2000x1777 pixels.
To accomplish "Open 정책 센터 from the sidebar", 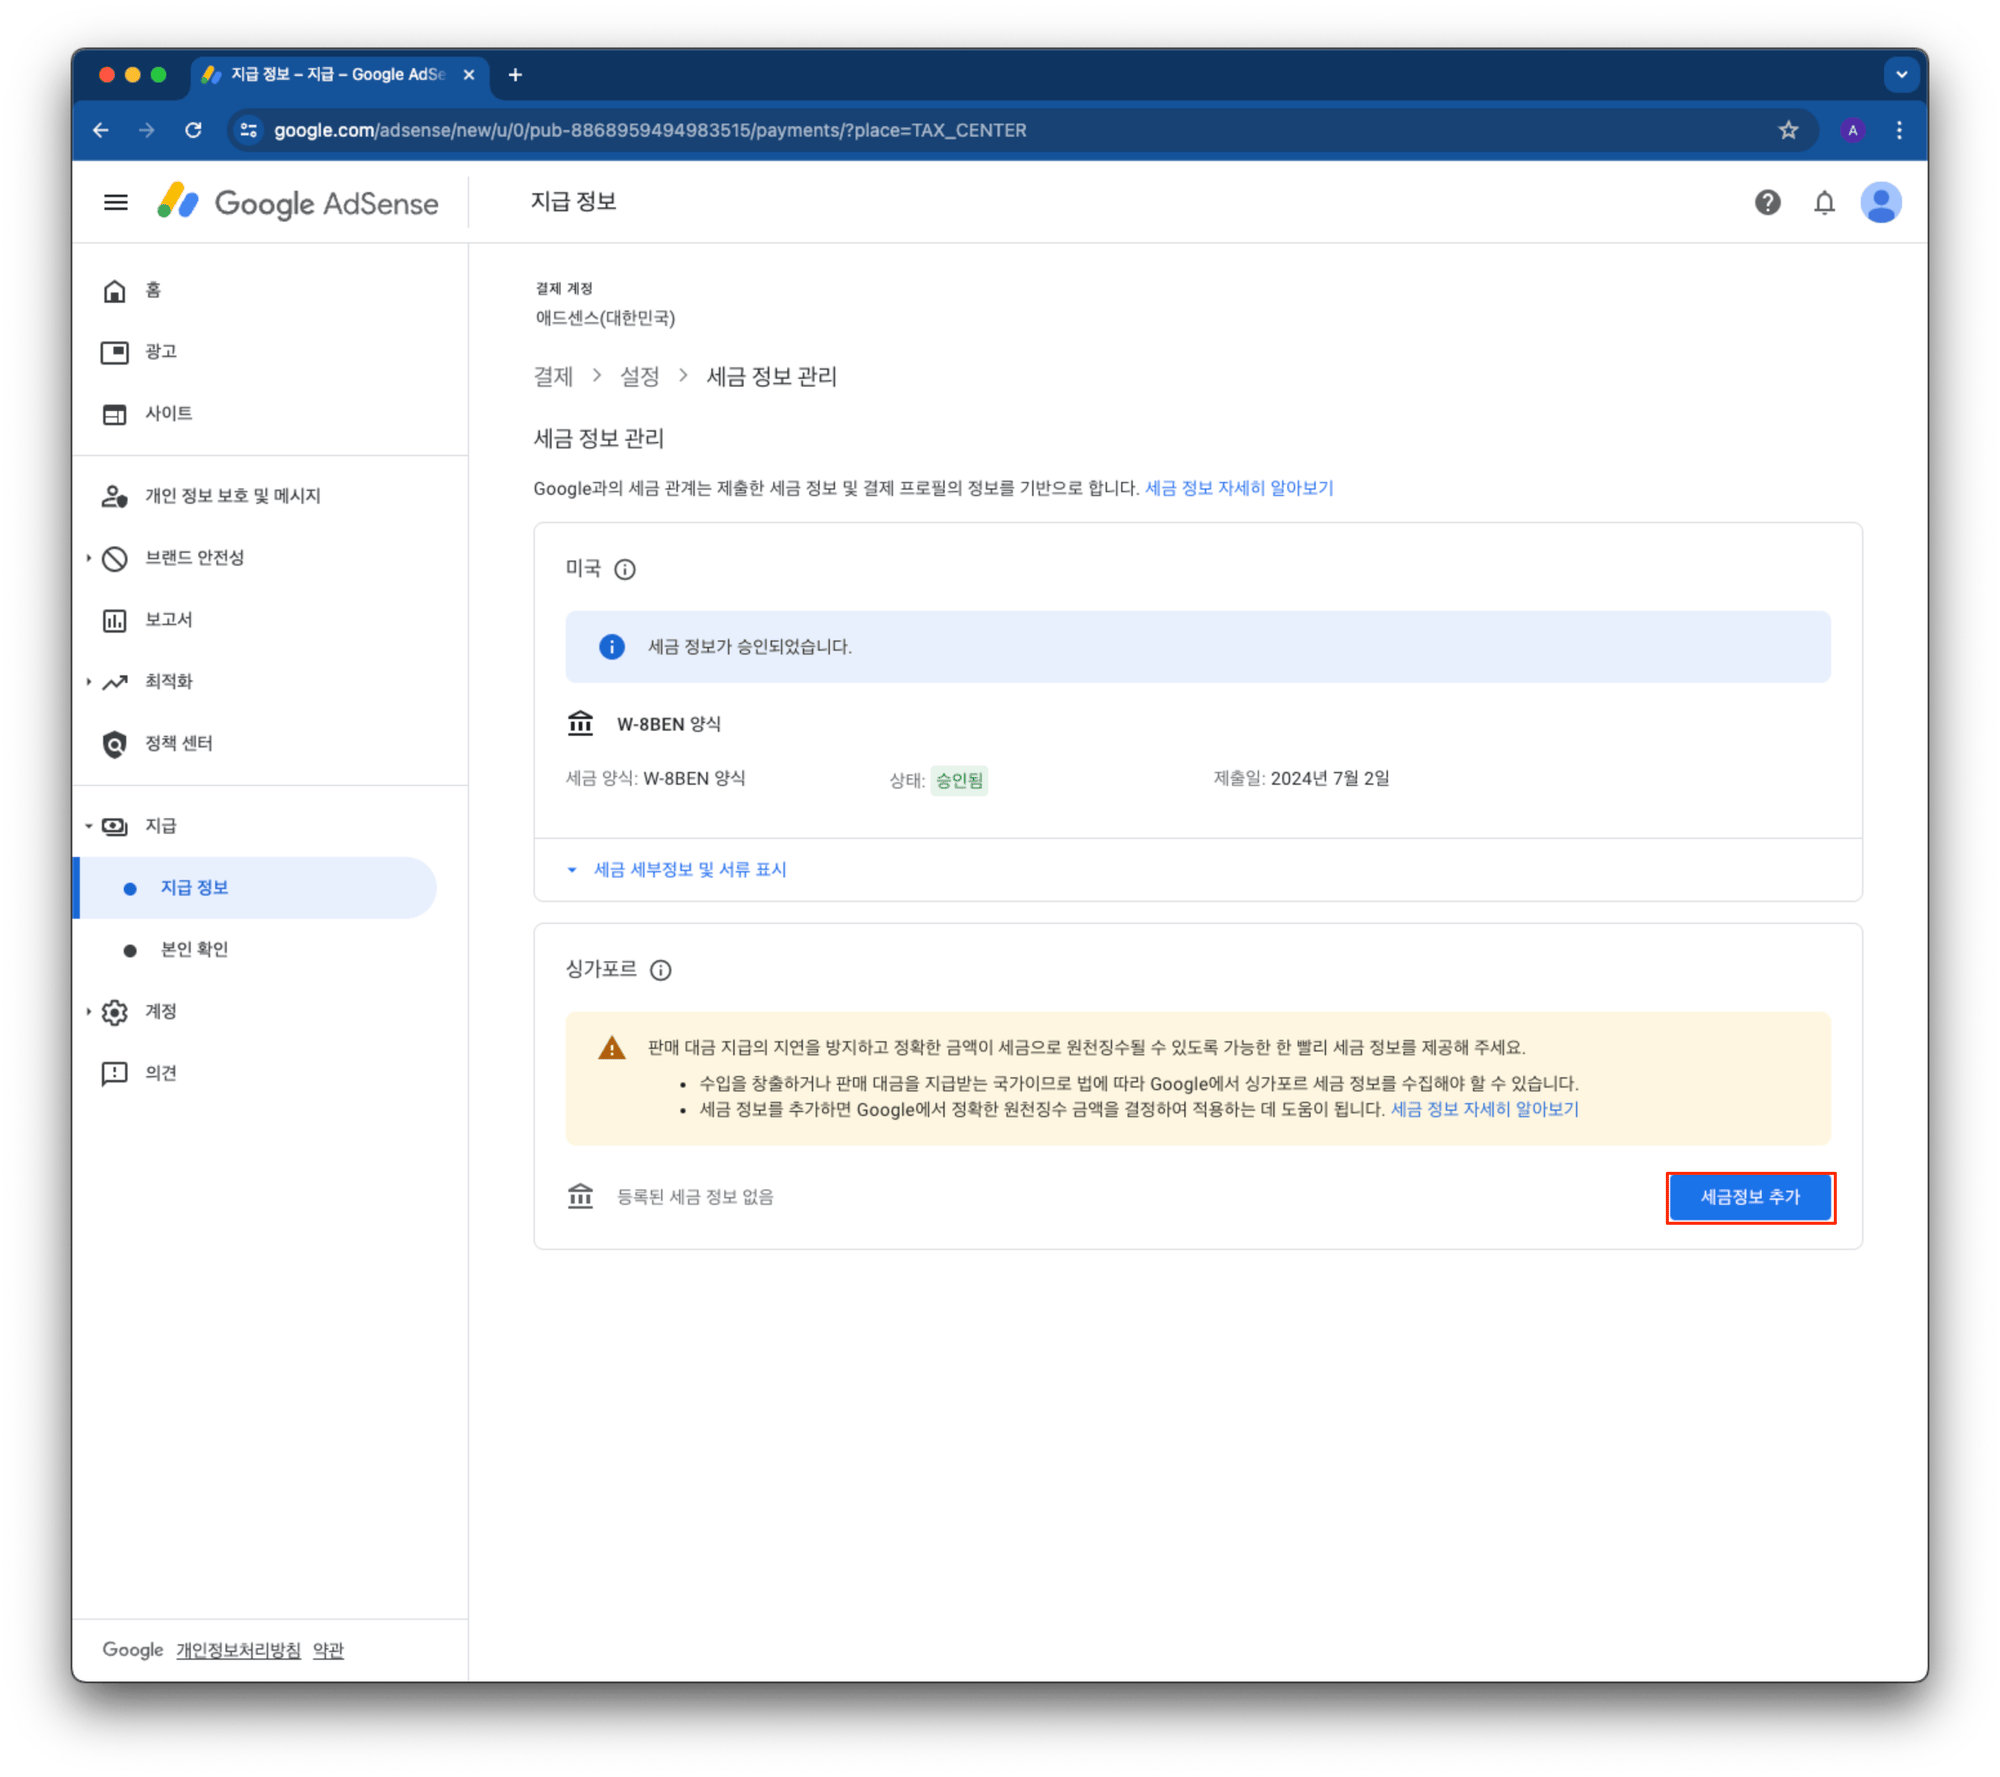I will [178, 743].
